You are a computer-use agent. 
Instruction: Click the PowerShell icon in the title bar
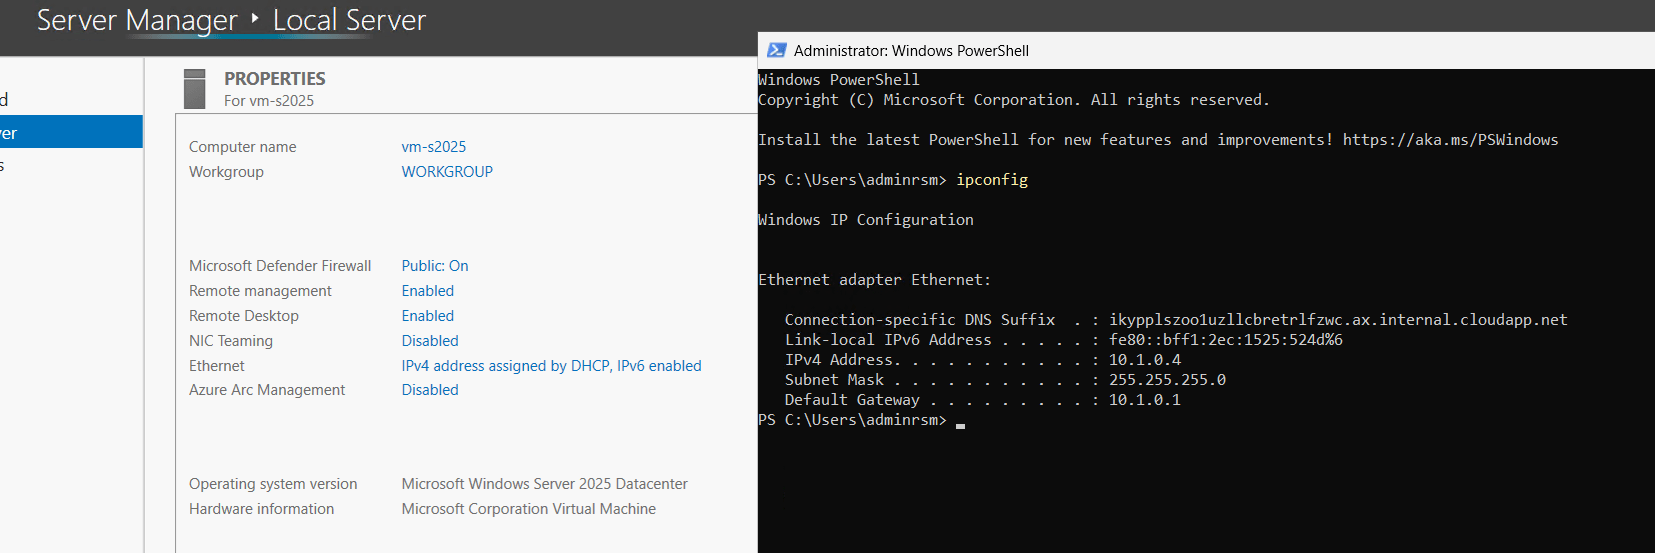[x=776, y=50]
